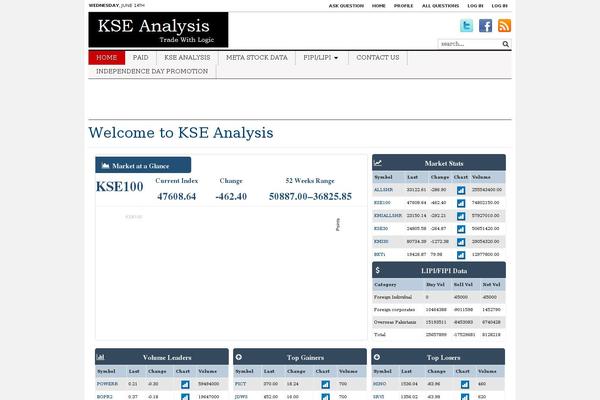Click the LIPI/FIPI Data panel header

pos(439,270)
